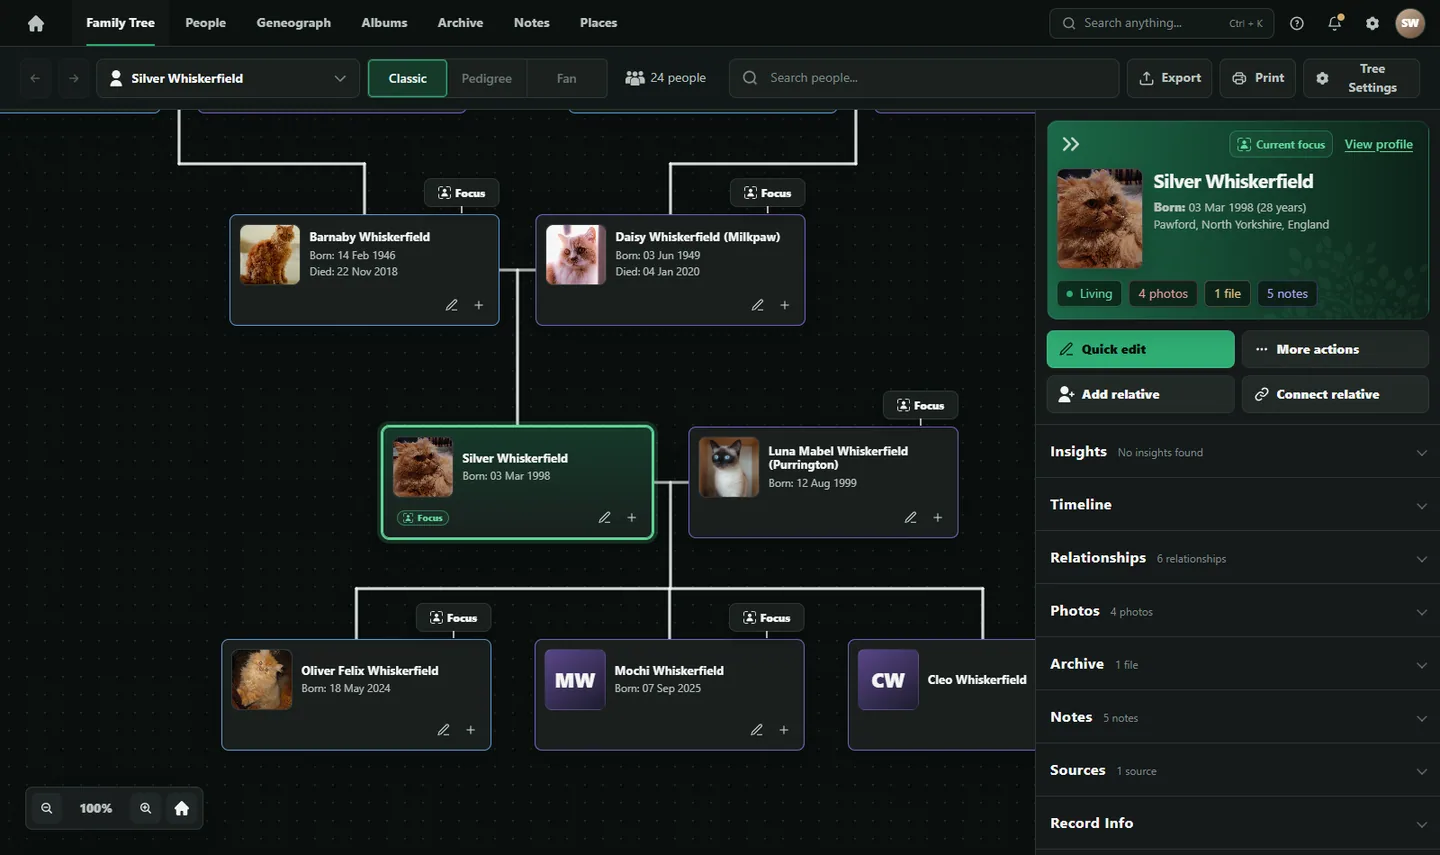The height and width of the screenshot is (855, 1440).
Task: Edit Barnaby Whiskerfield with pencil icon
Action: pos(452,305)
